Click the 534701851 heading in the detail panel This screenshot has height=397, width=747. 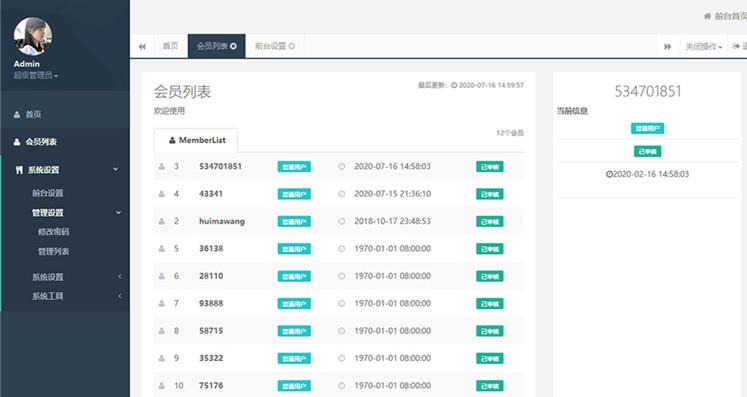pos(647,92)
